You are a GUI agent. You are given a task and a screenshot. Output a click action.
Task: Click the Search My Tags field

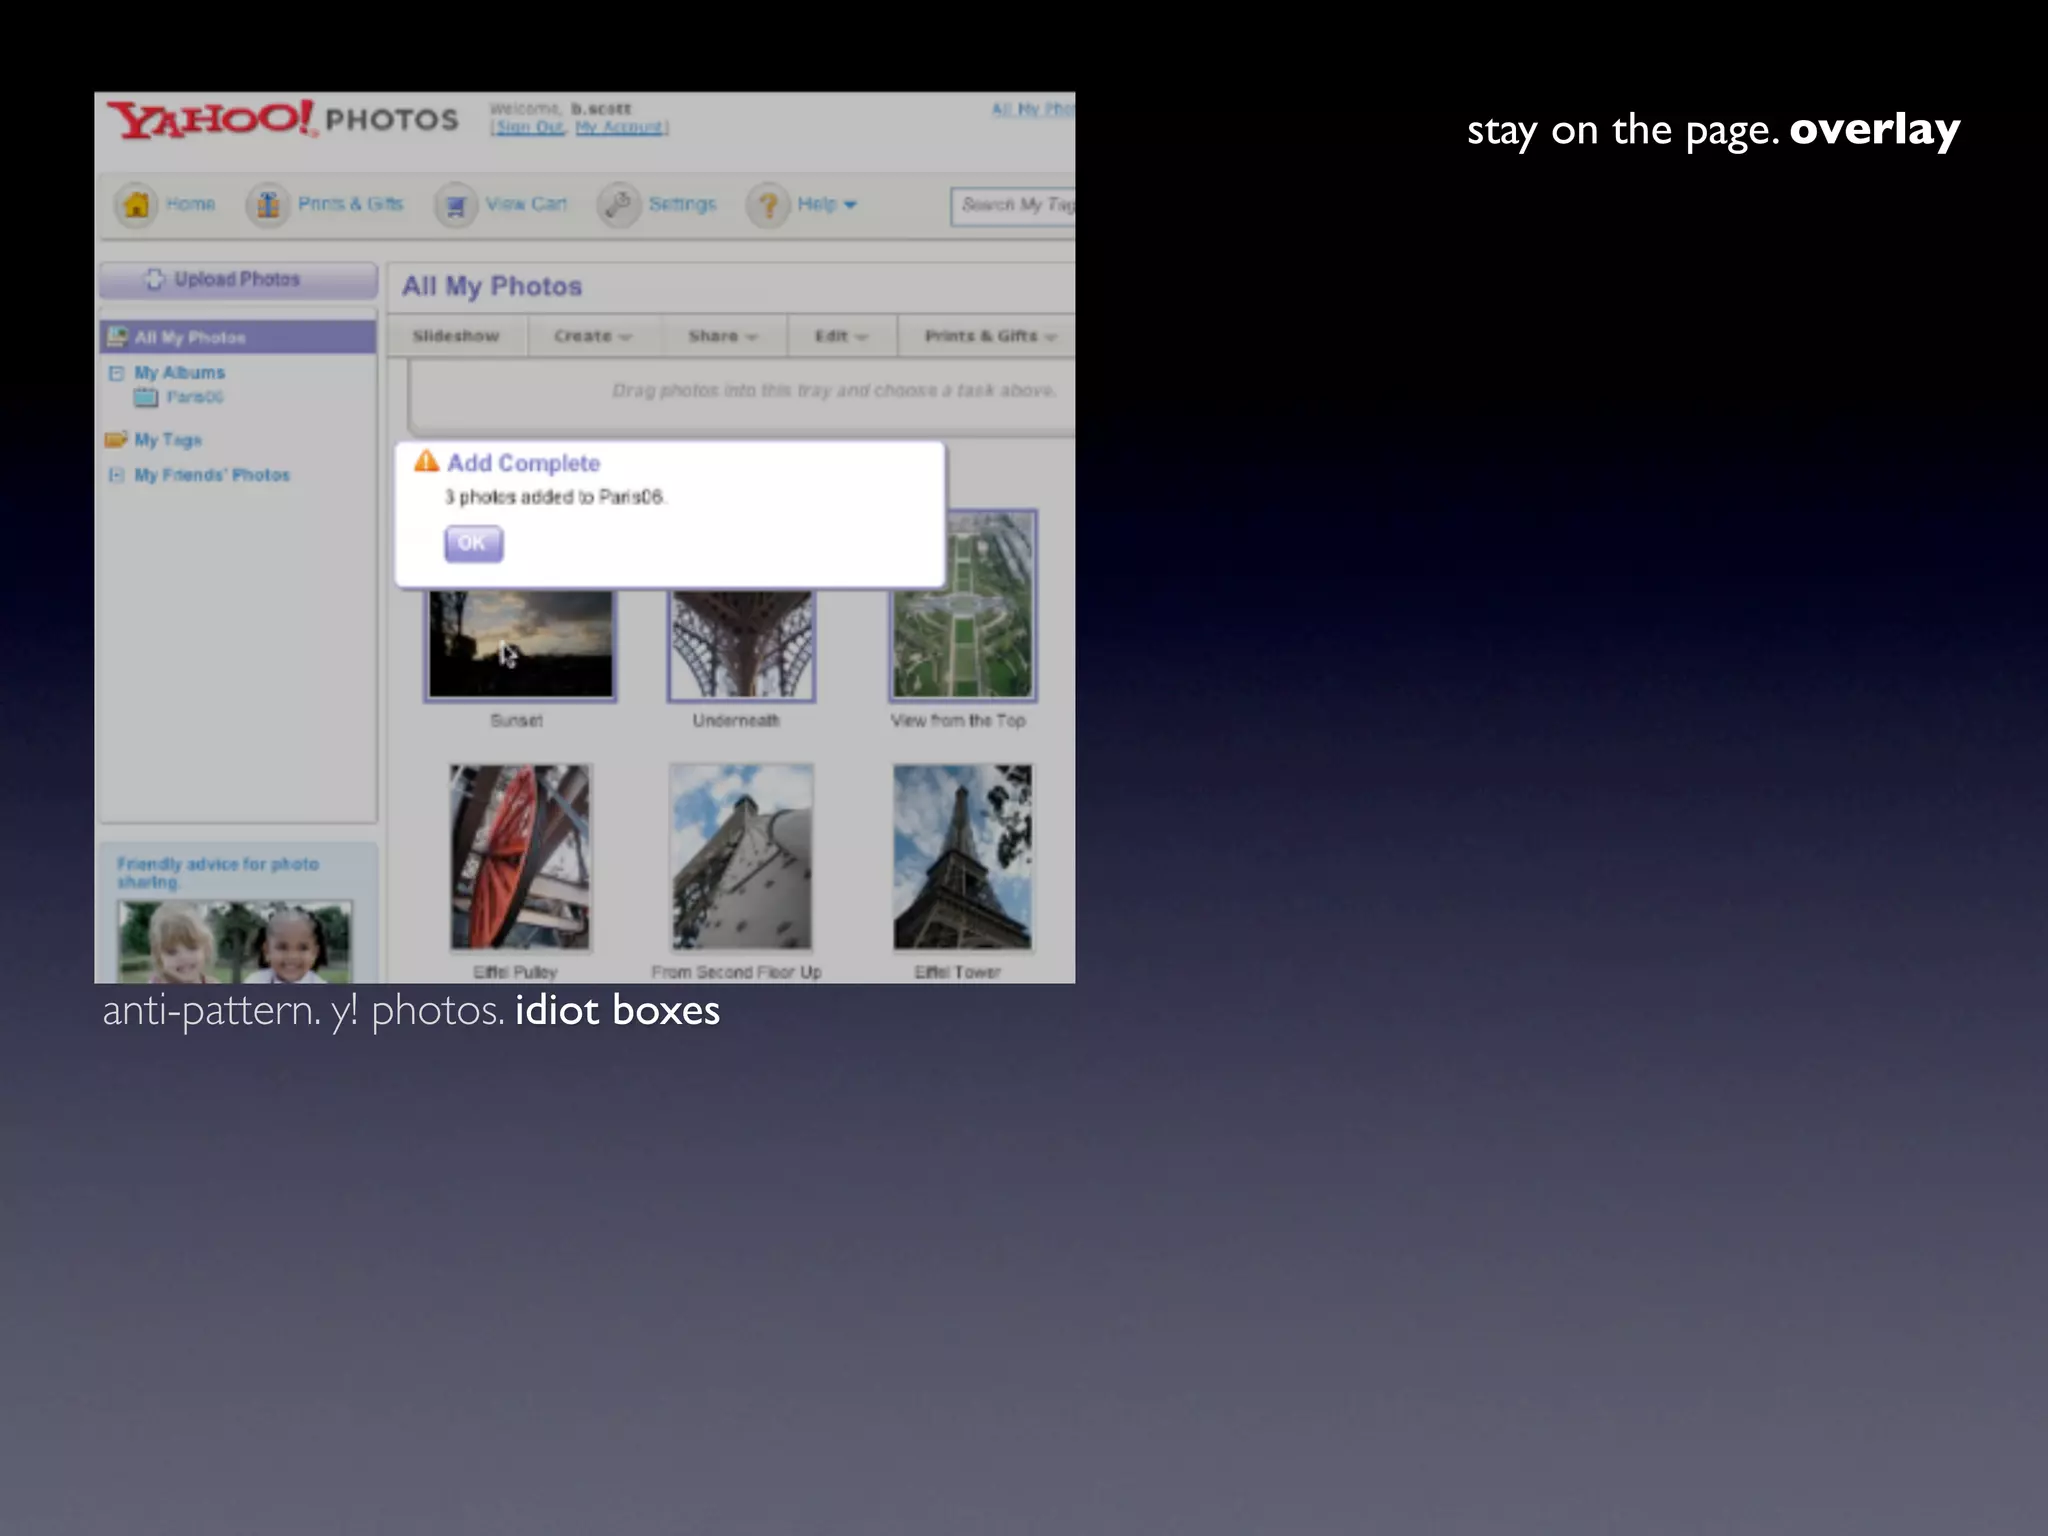[x=1013, y=206]
